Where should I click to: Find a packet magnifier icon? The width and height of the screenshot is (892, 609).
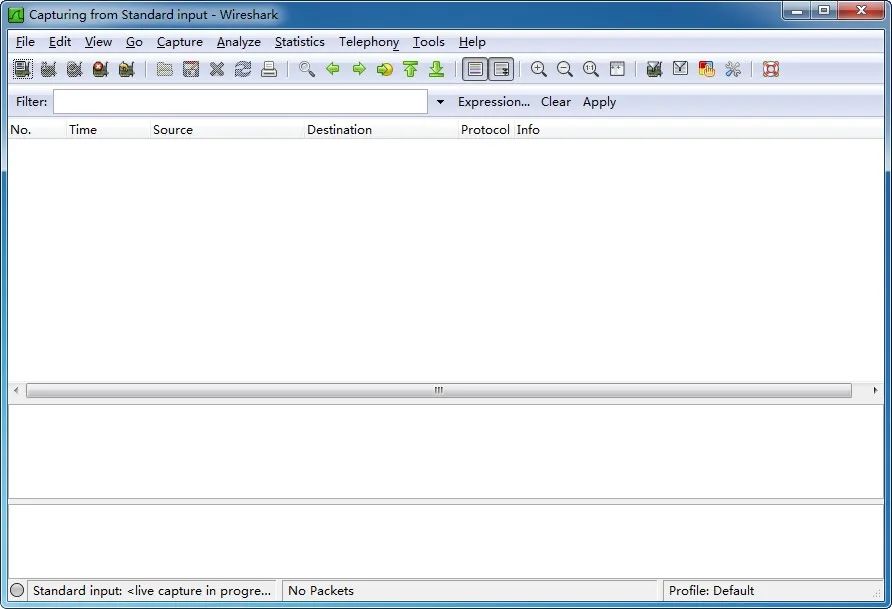click(x=307, y=69)
